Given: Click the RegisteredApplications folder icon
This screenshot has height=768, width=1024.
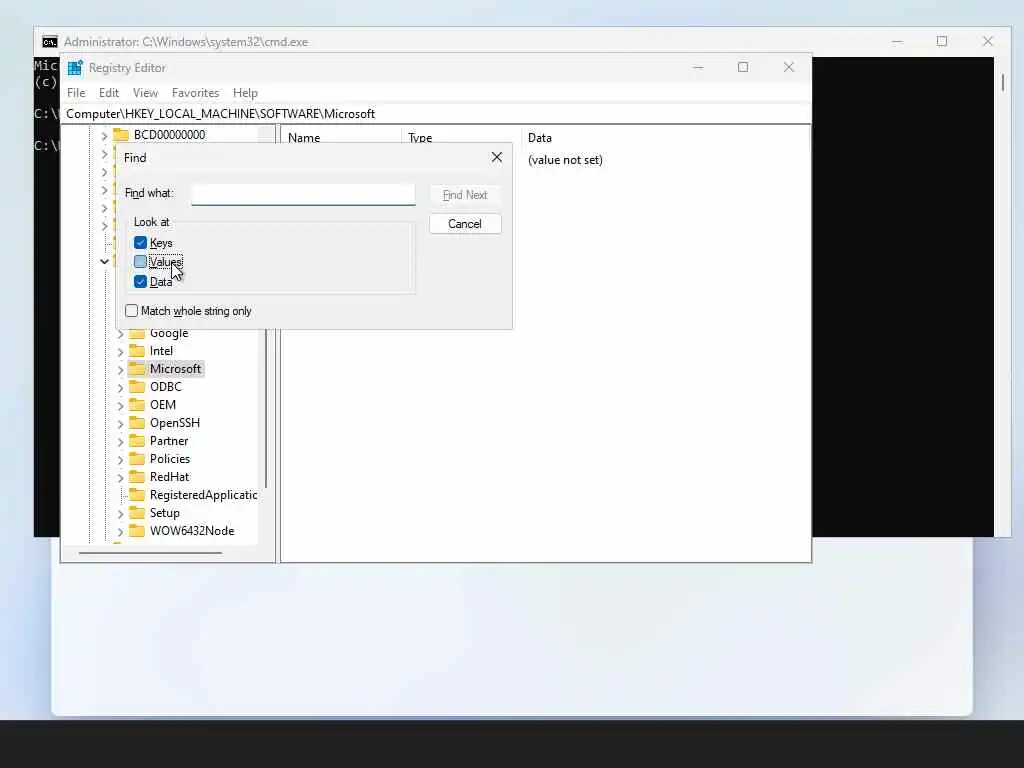Looking at the screenshot, I should coord(136,495).
